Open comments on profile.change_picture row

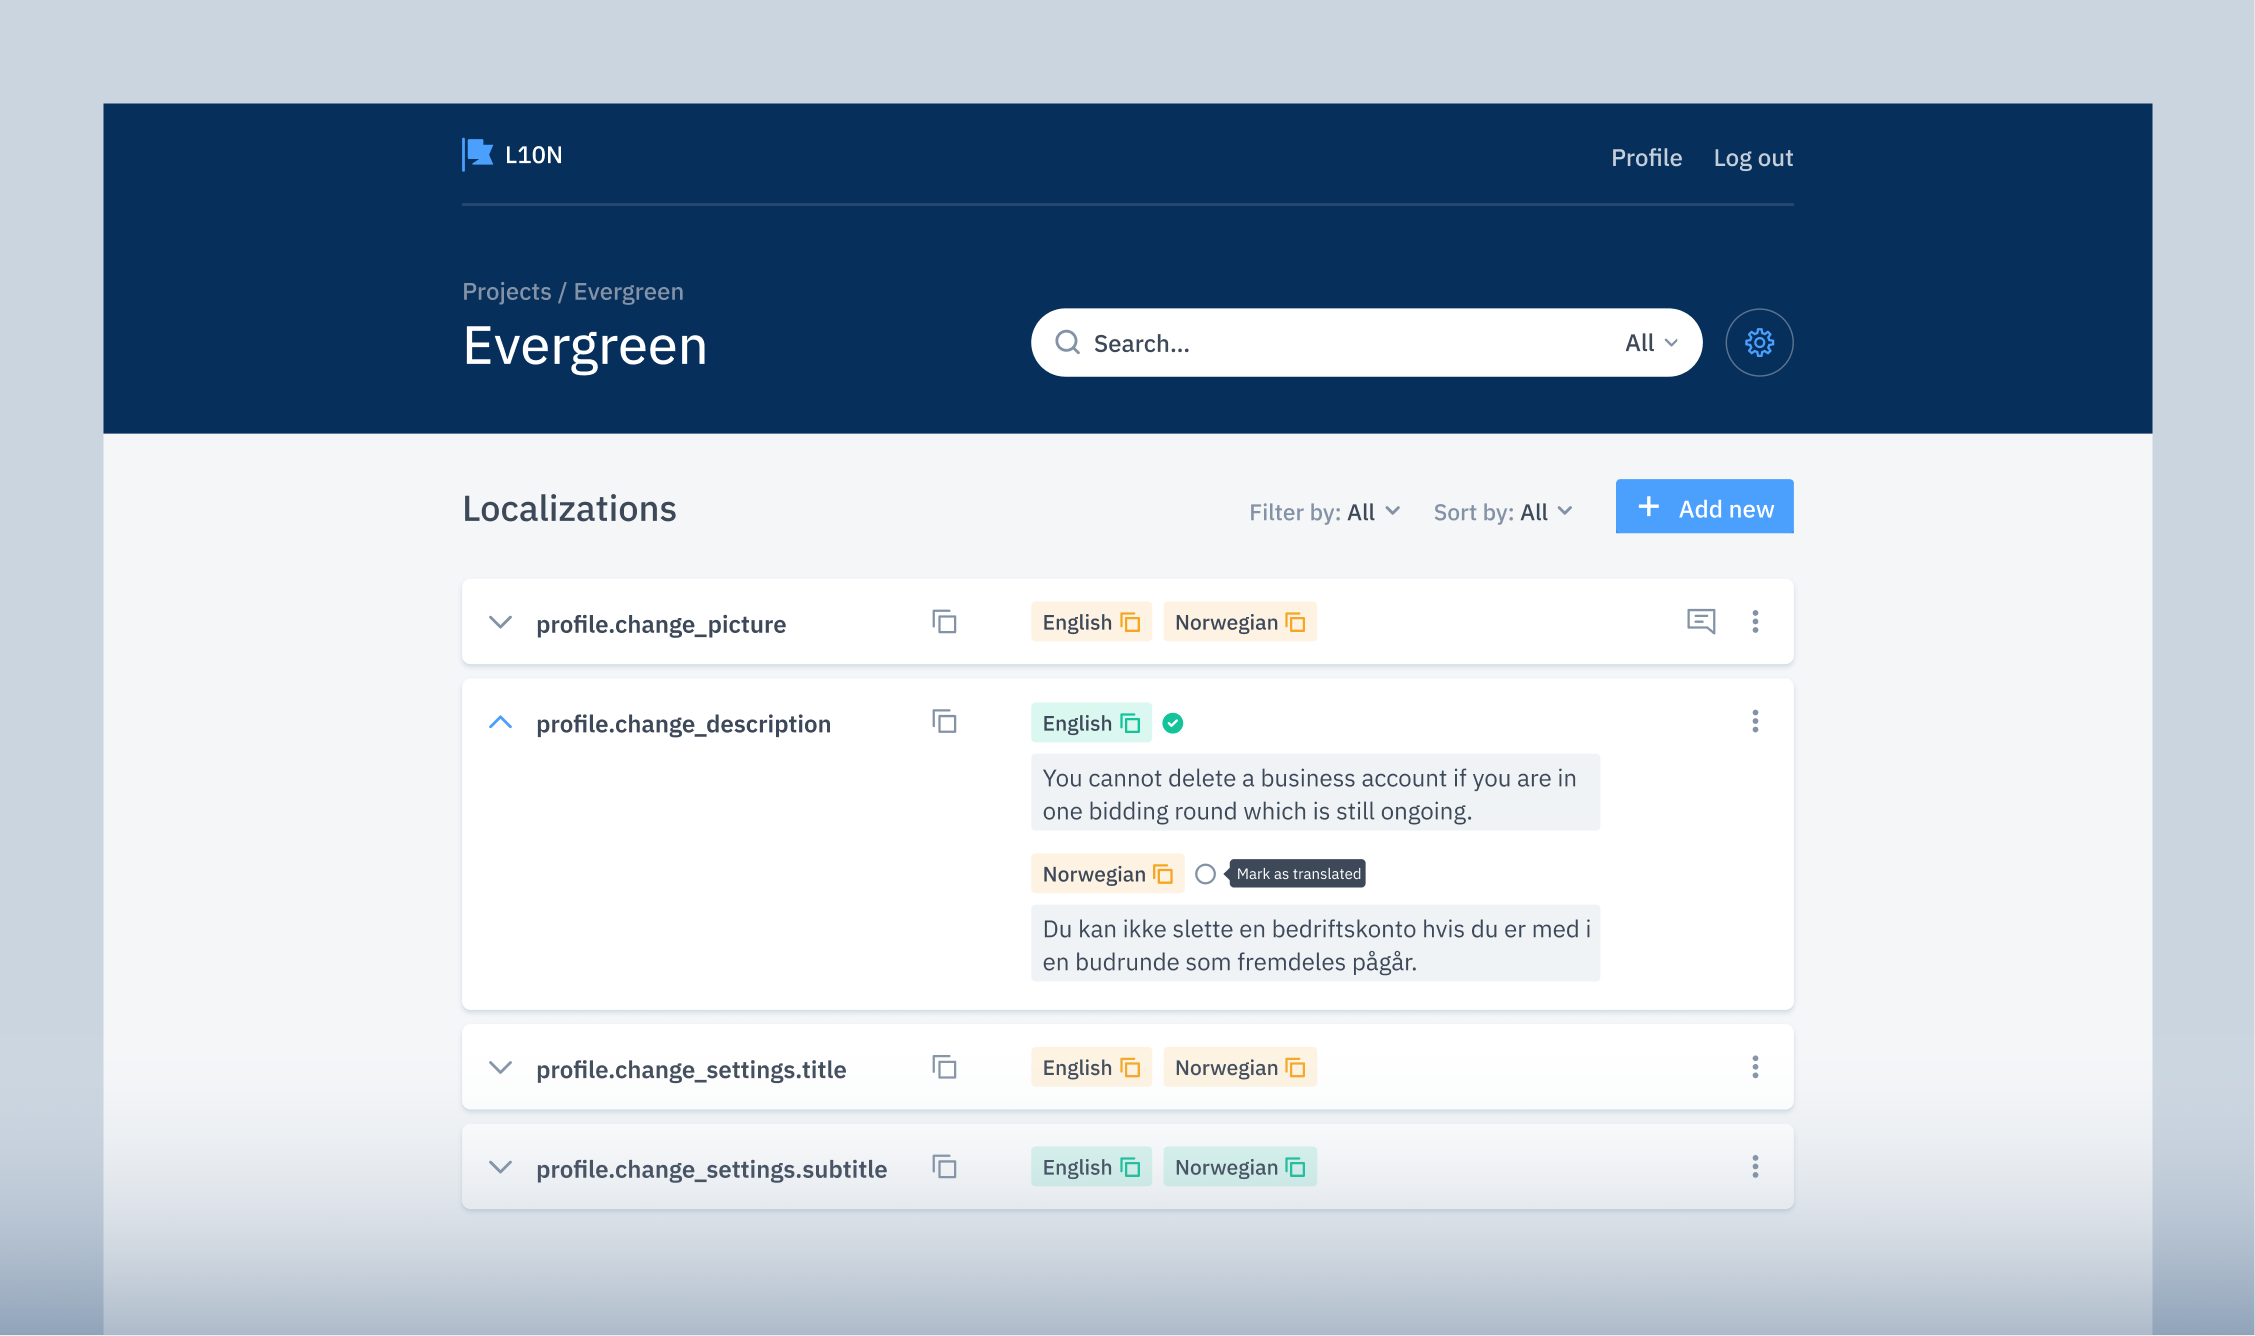coord(1700,621)
